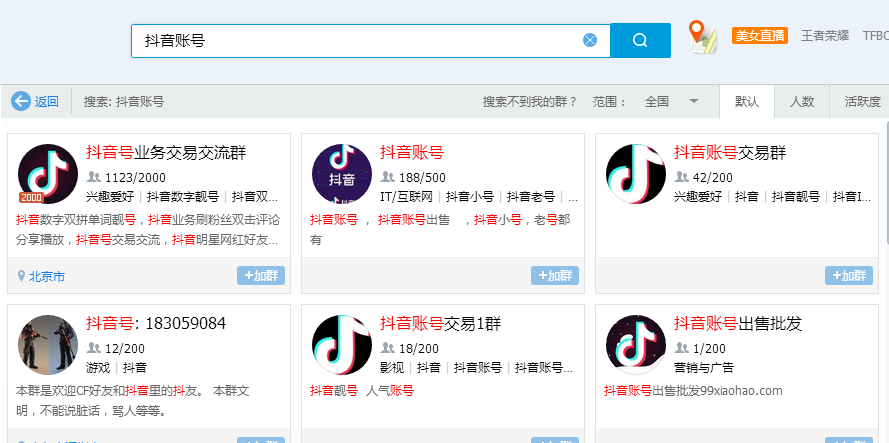
Task: Click the 抖音数字靓号 tag
Action: click(x=183, y=197)
